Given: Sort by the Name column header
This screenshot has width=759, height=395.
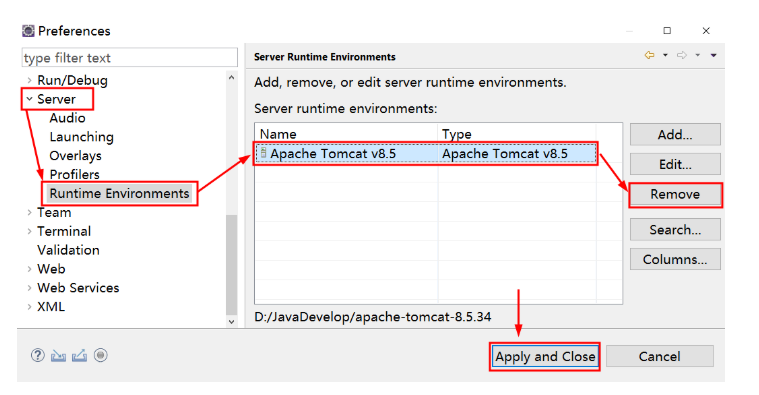Looking at the screenshot, I should coord(347,134).
